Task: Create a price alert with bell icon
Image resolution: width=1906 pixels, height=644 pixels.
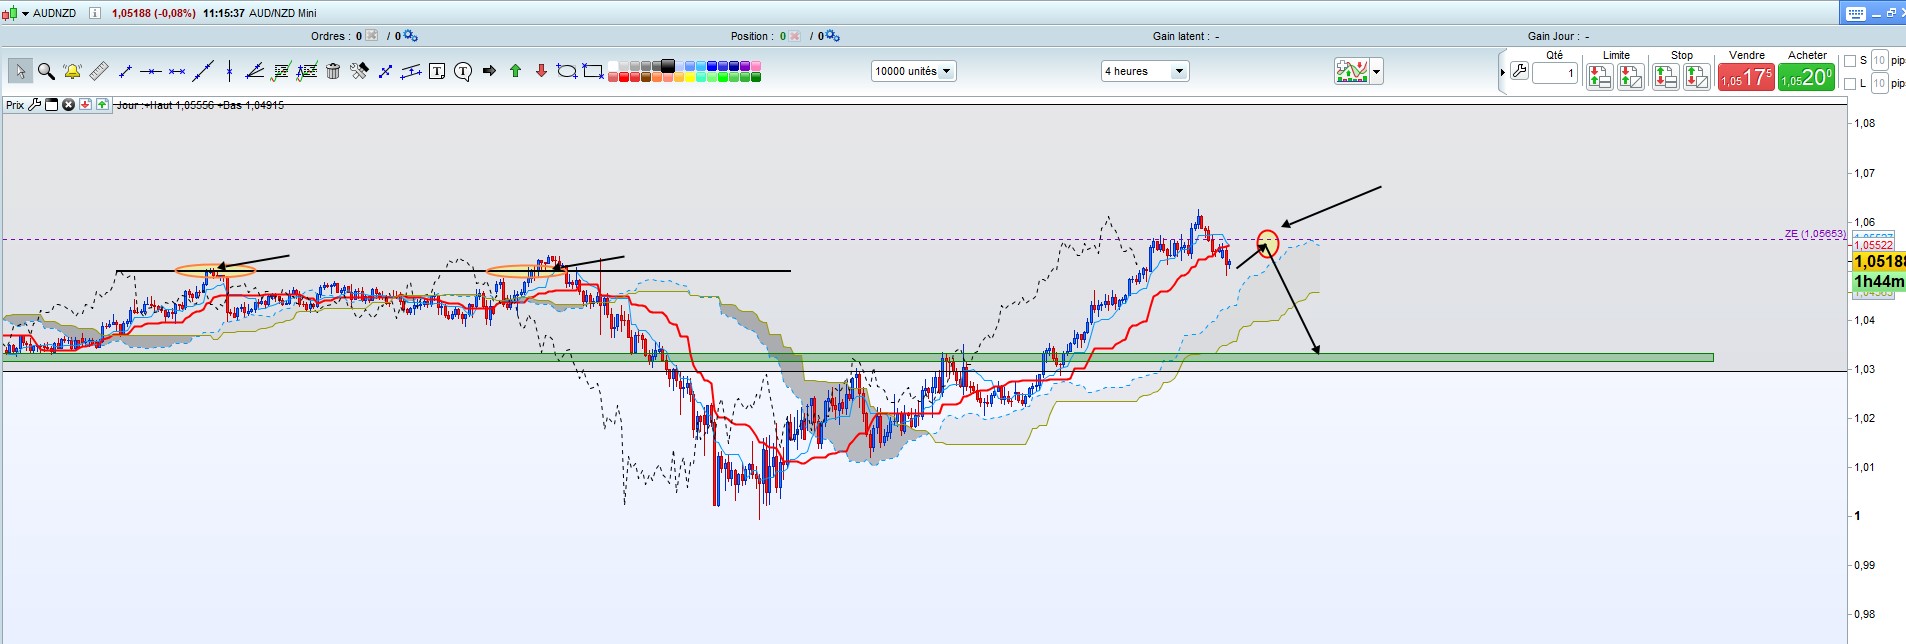Action: point(72,71)
